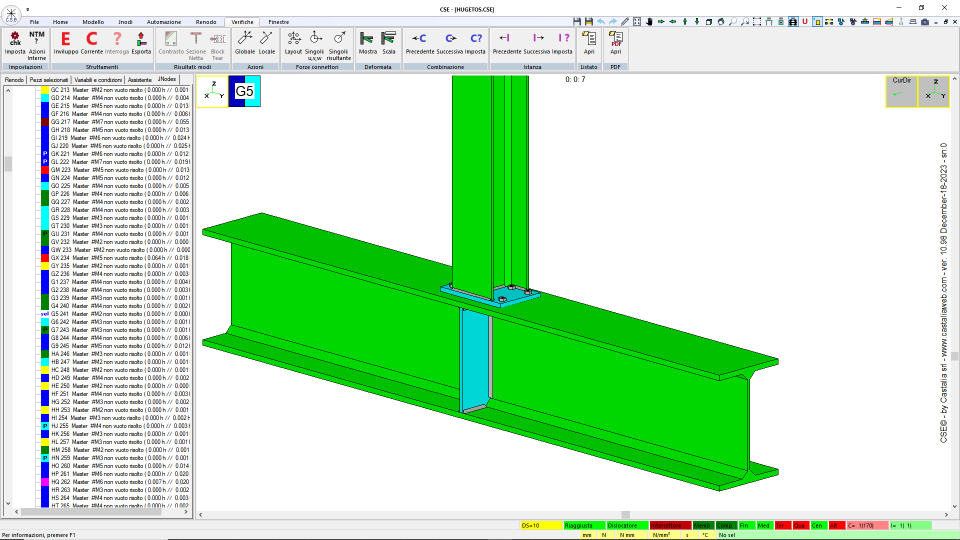Open the PDF Apri icon

615,43
